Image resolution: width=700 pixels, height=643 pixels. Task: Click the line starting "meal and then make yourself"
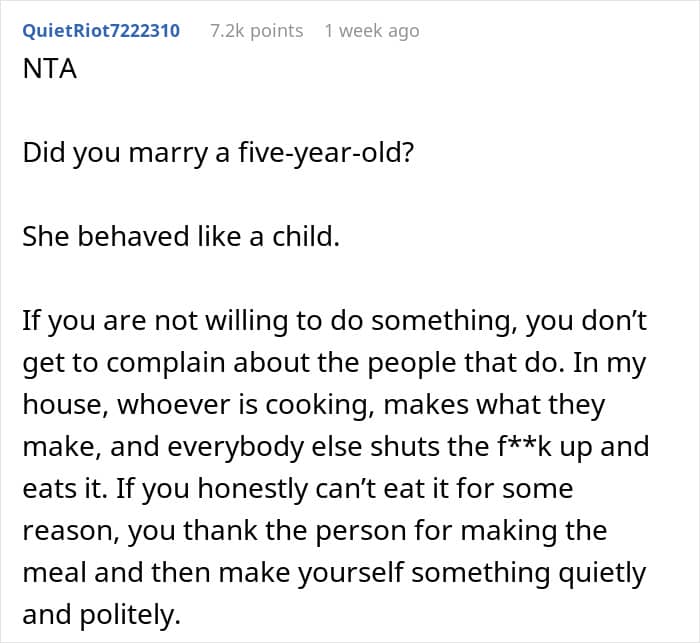pyautogui.click(x=334, y=573)
